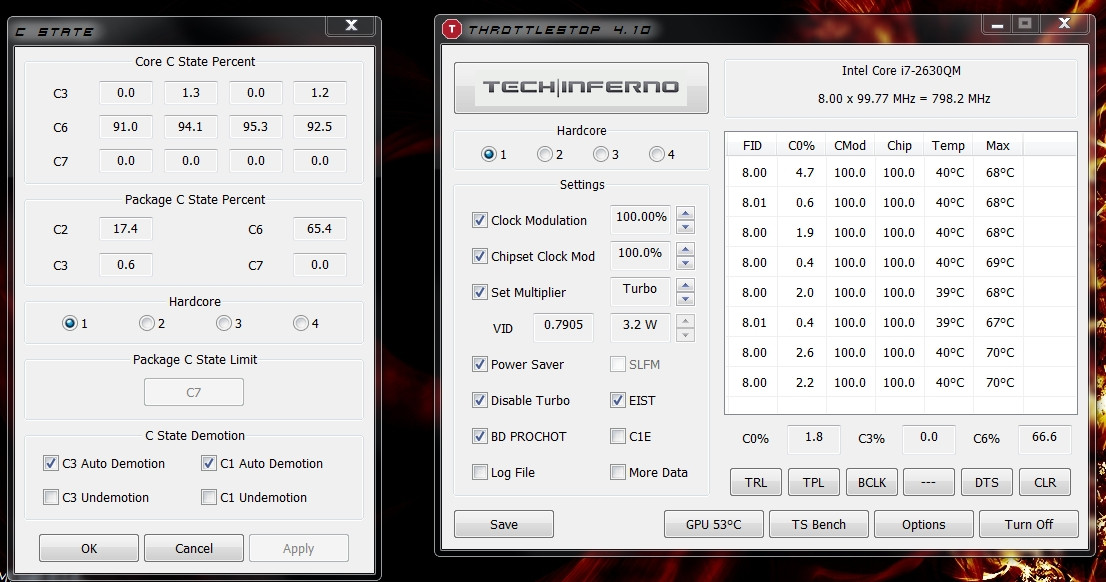Select Hardcore profile 2 in C State window
The height and width of the screenshot is (582, 1106).
tap(147, 323)
